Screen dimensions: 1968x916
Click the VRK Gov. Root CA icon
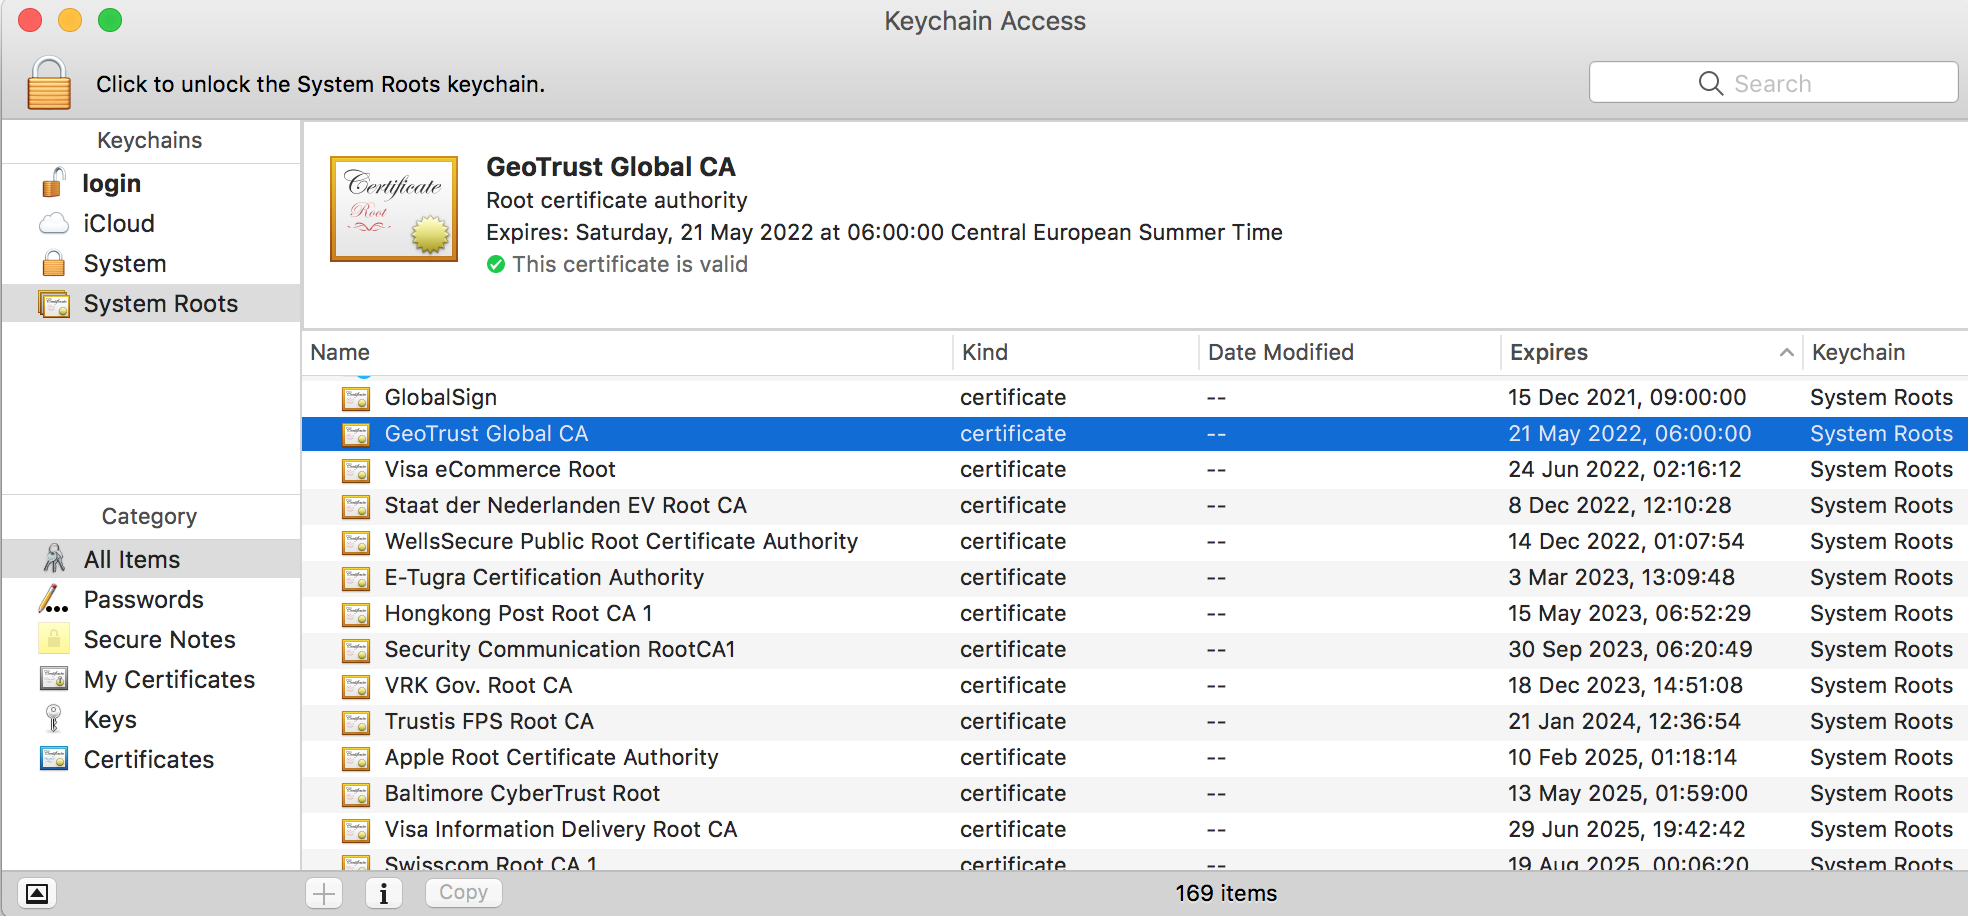pyautogui.click(x=356, y=686)
